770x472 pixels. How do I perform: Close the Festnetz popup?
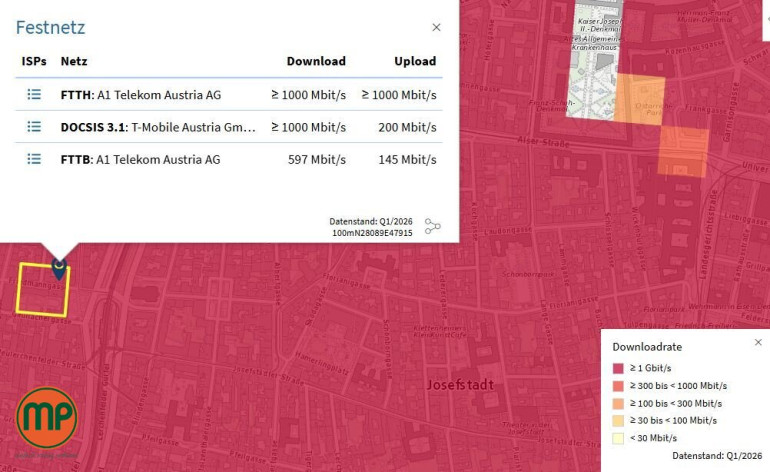click(x=436, y=28)
